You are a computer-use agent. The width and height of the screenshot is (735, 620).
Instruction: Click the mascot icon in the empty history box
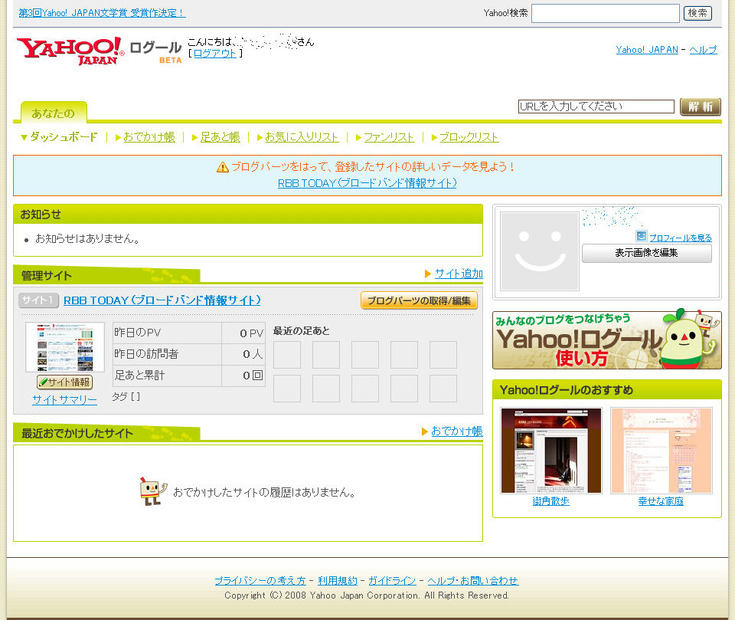click(x=153, y=491)
